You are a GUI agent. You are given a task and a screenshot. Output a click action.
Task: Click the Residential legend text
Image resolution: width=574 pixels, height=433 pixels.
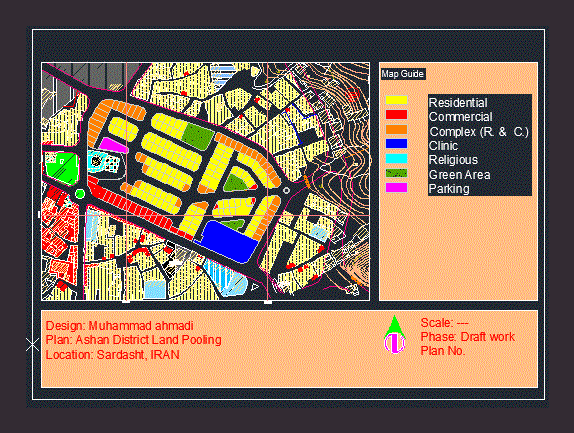(458, 102)
